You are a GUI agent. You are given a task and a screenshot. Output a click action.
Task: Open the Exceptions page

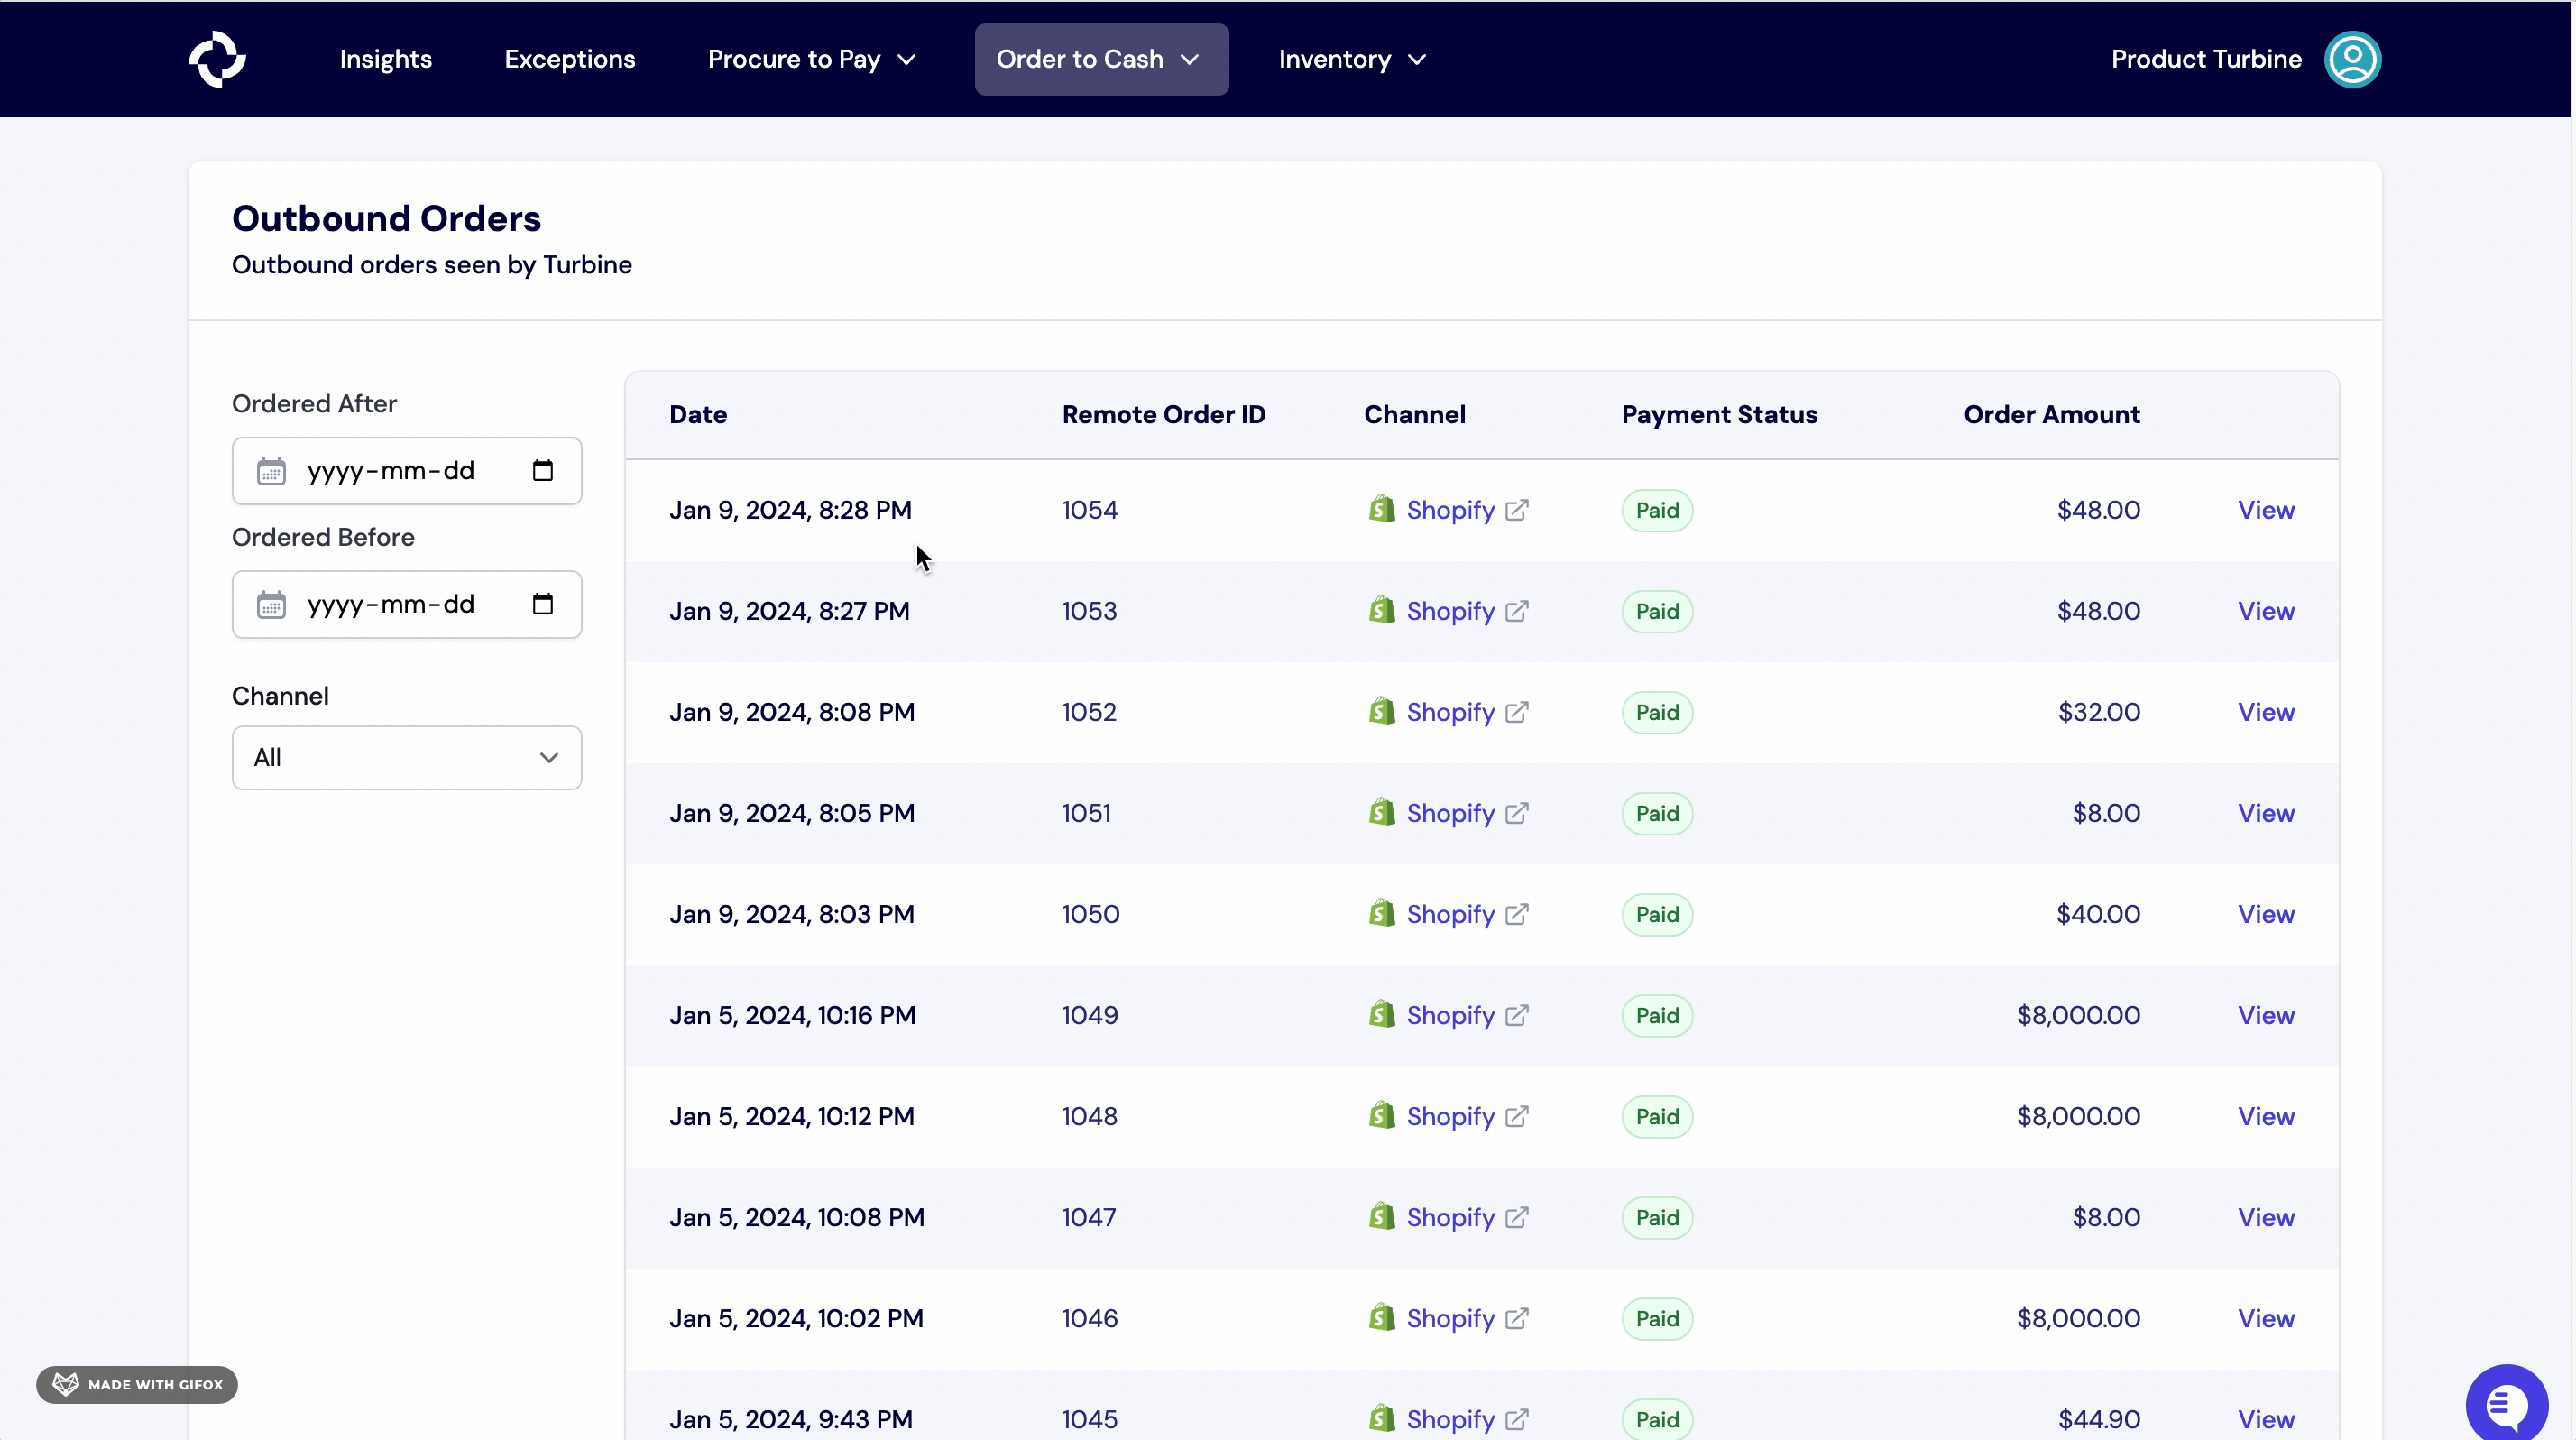570,59
